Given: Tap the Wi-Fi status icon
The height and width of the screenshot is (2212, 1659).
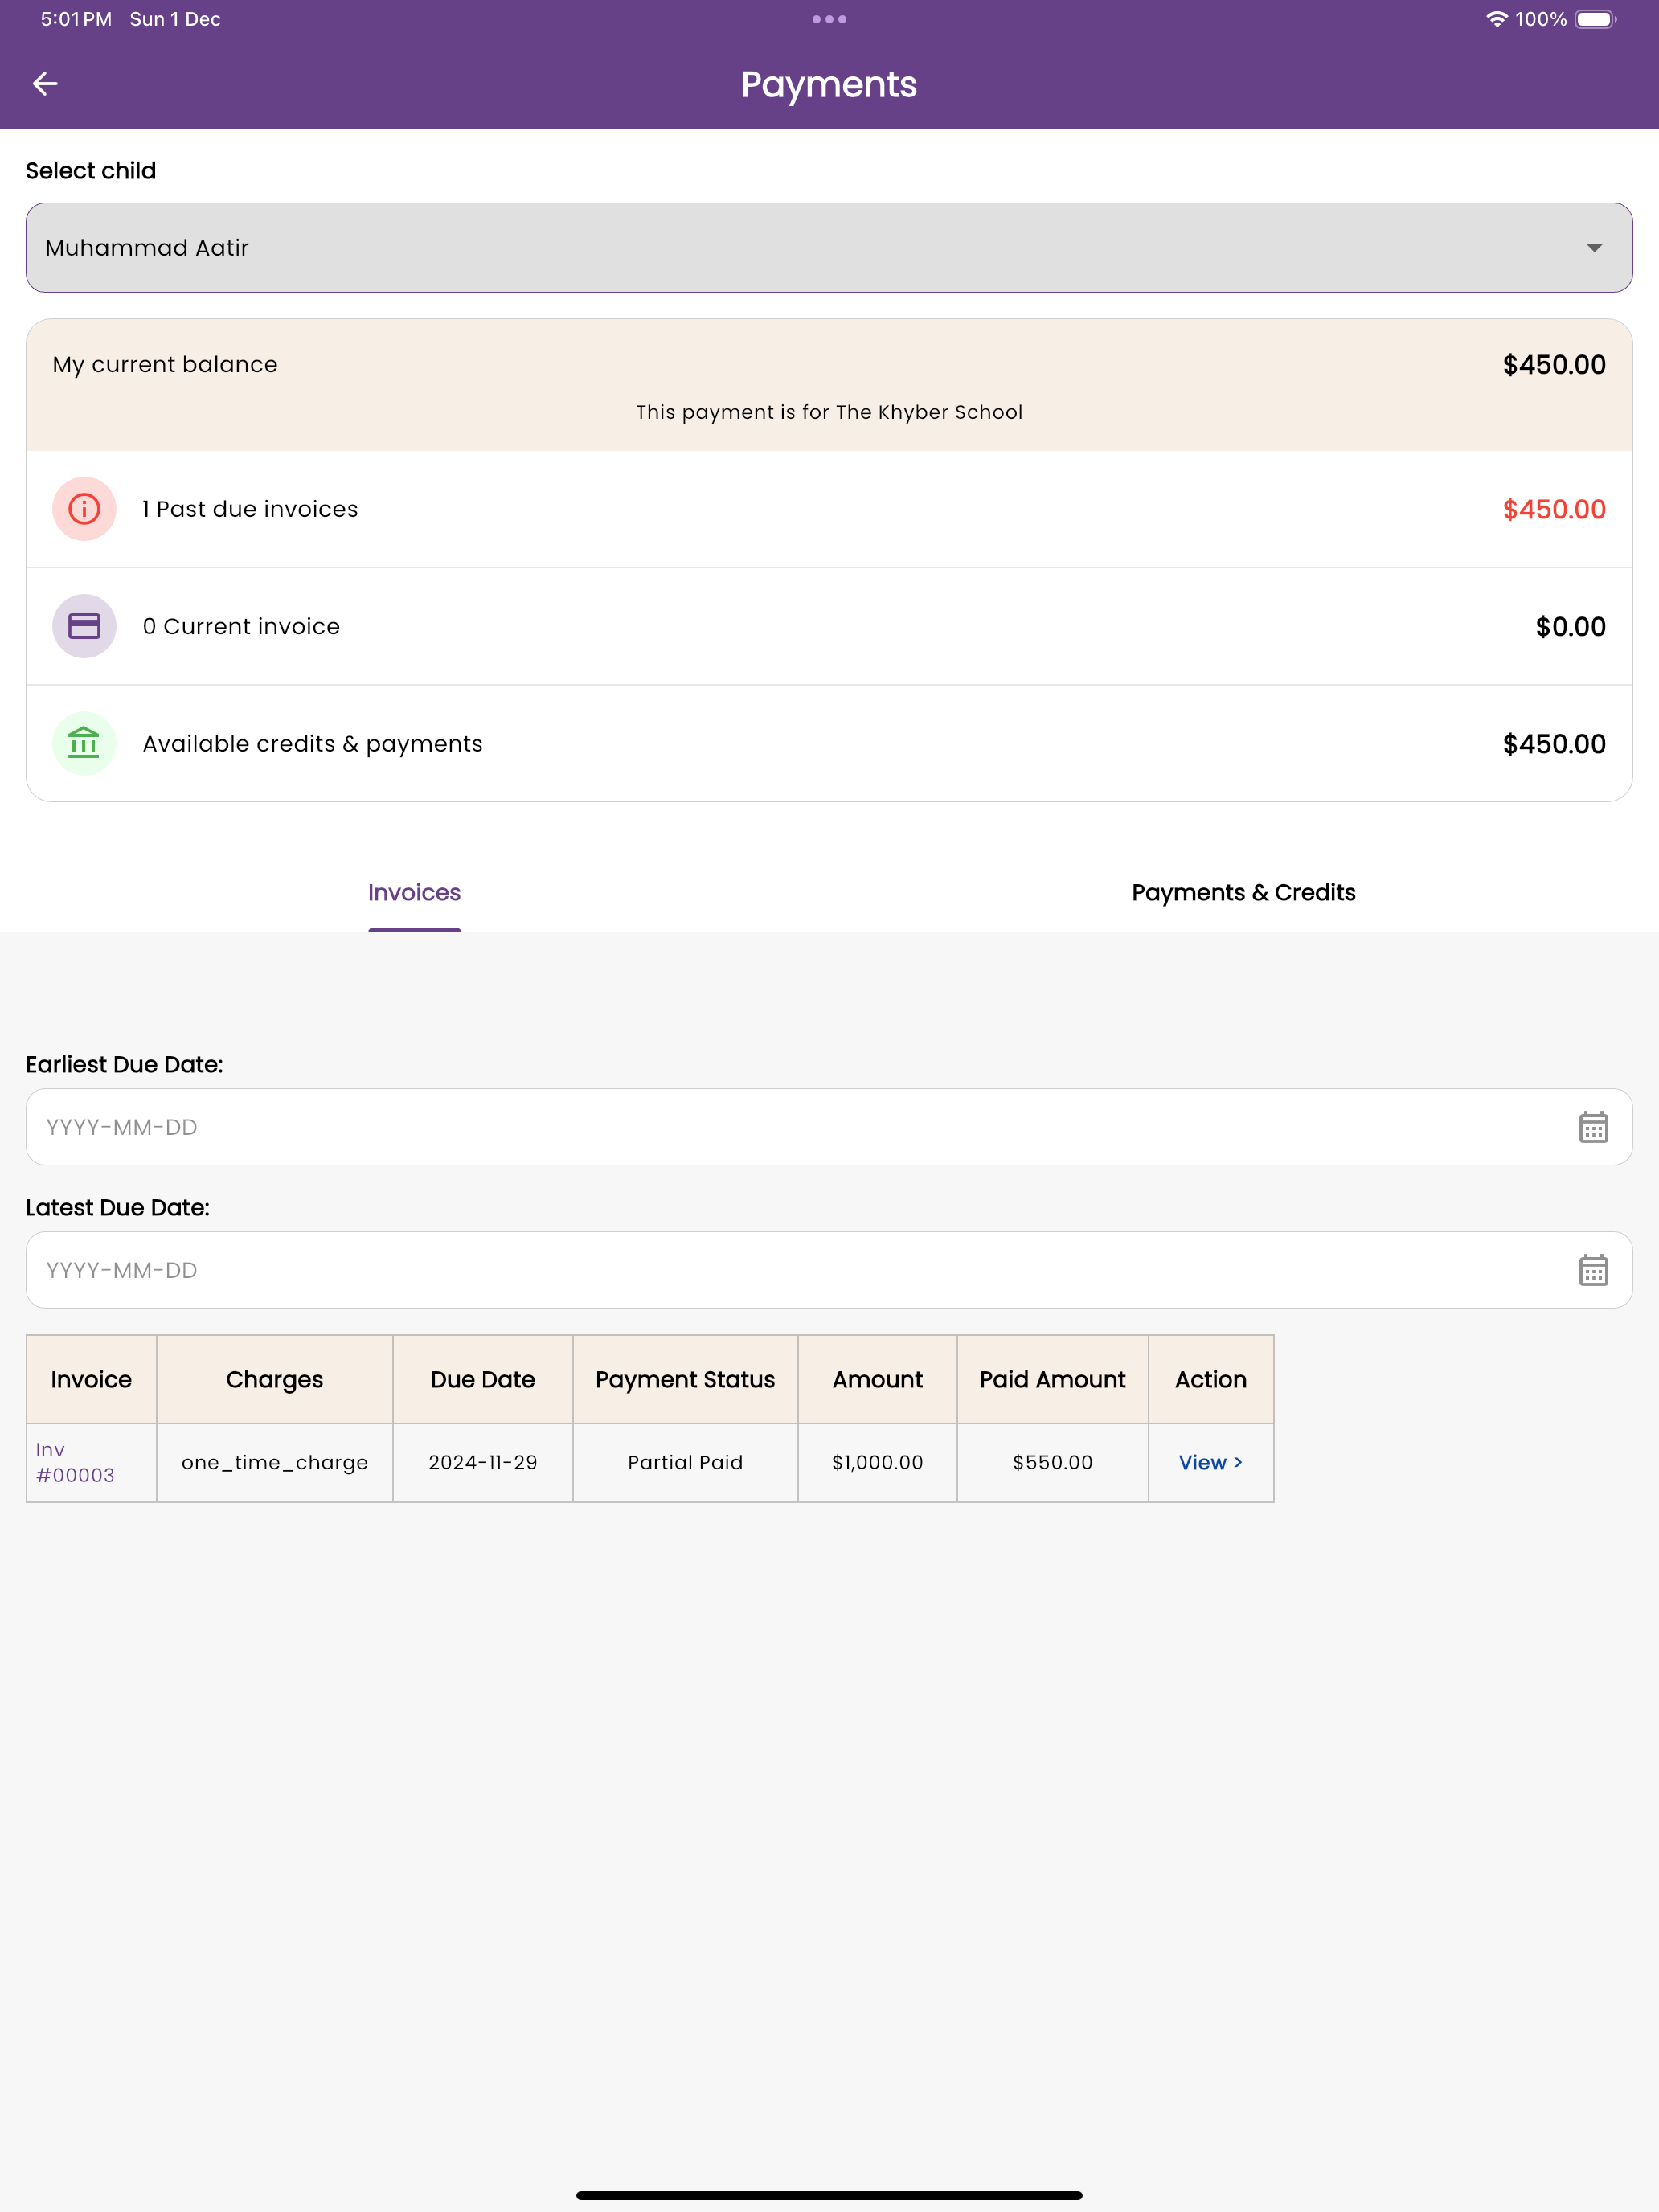Looking at the screenshot, I should [x=1496, y=19].
